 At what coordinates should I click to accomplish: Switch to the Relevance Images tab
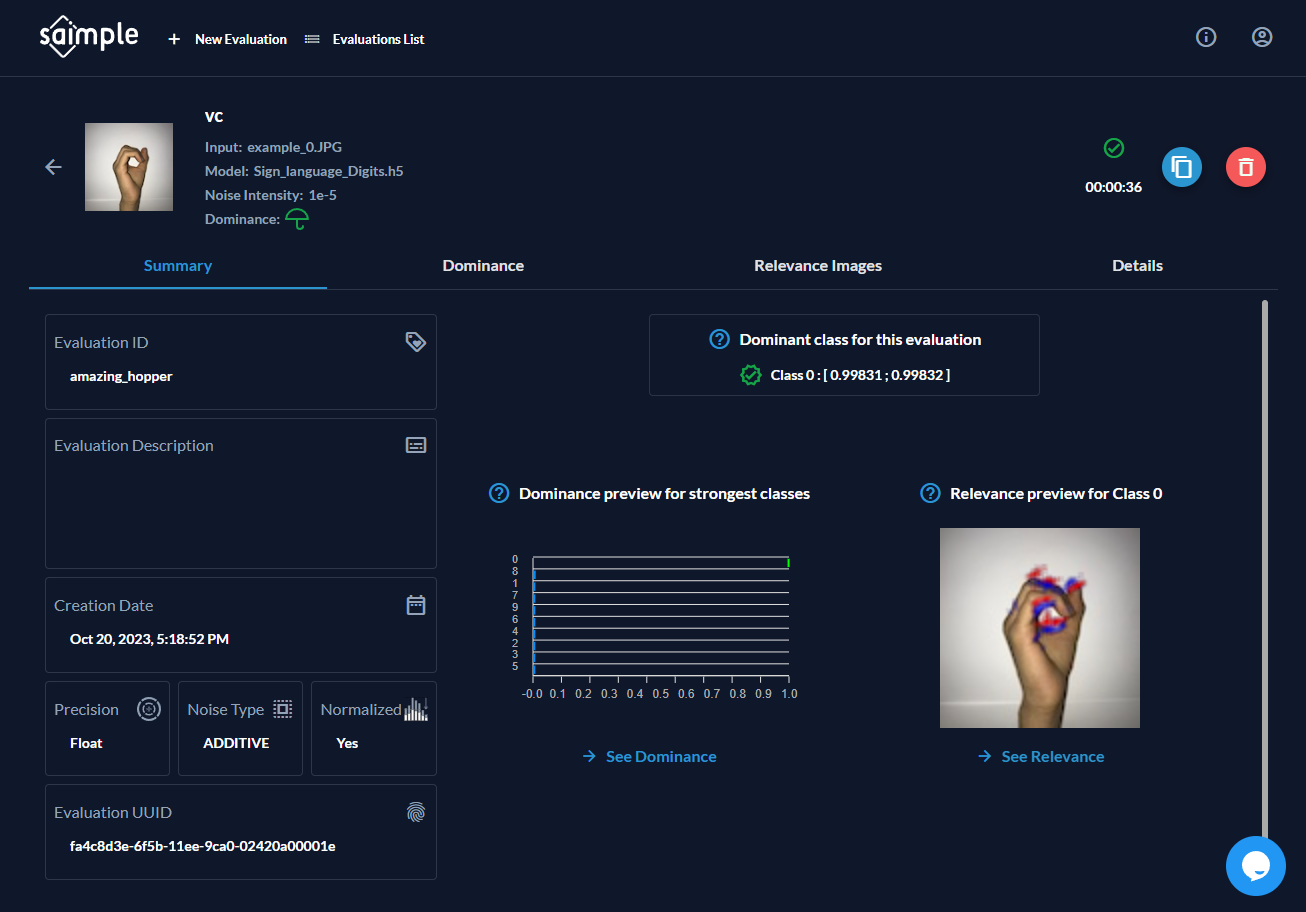[x=817, y=266]
